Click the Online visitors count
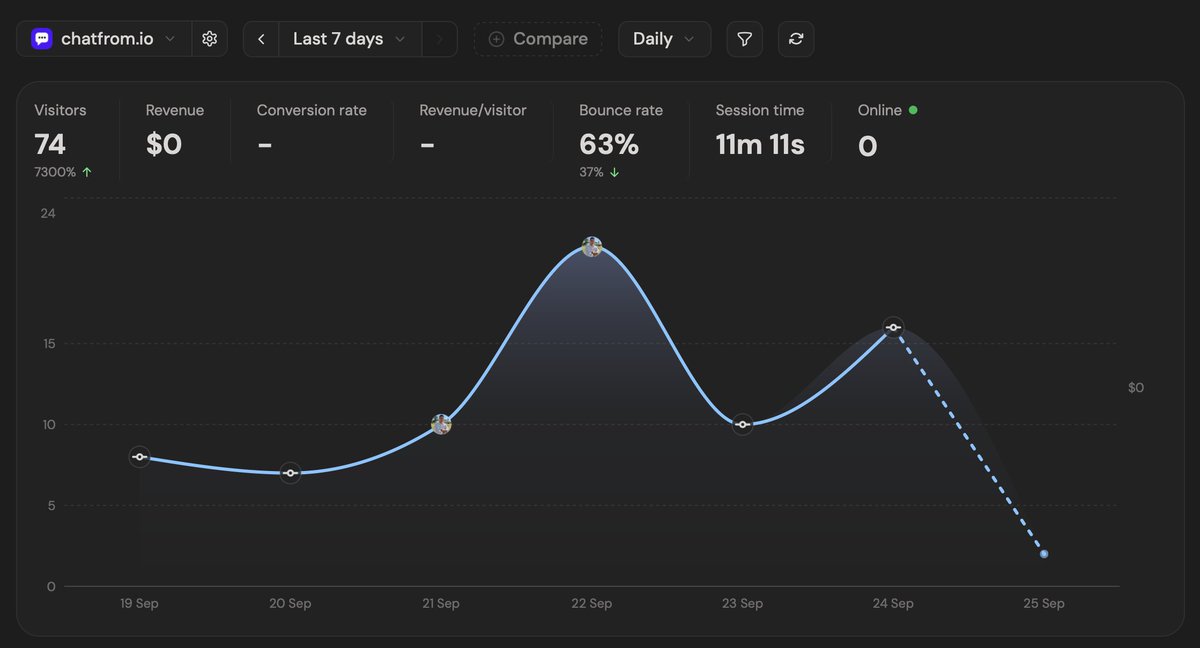This screenshot has width=1200, height=648. point(868,146)
